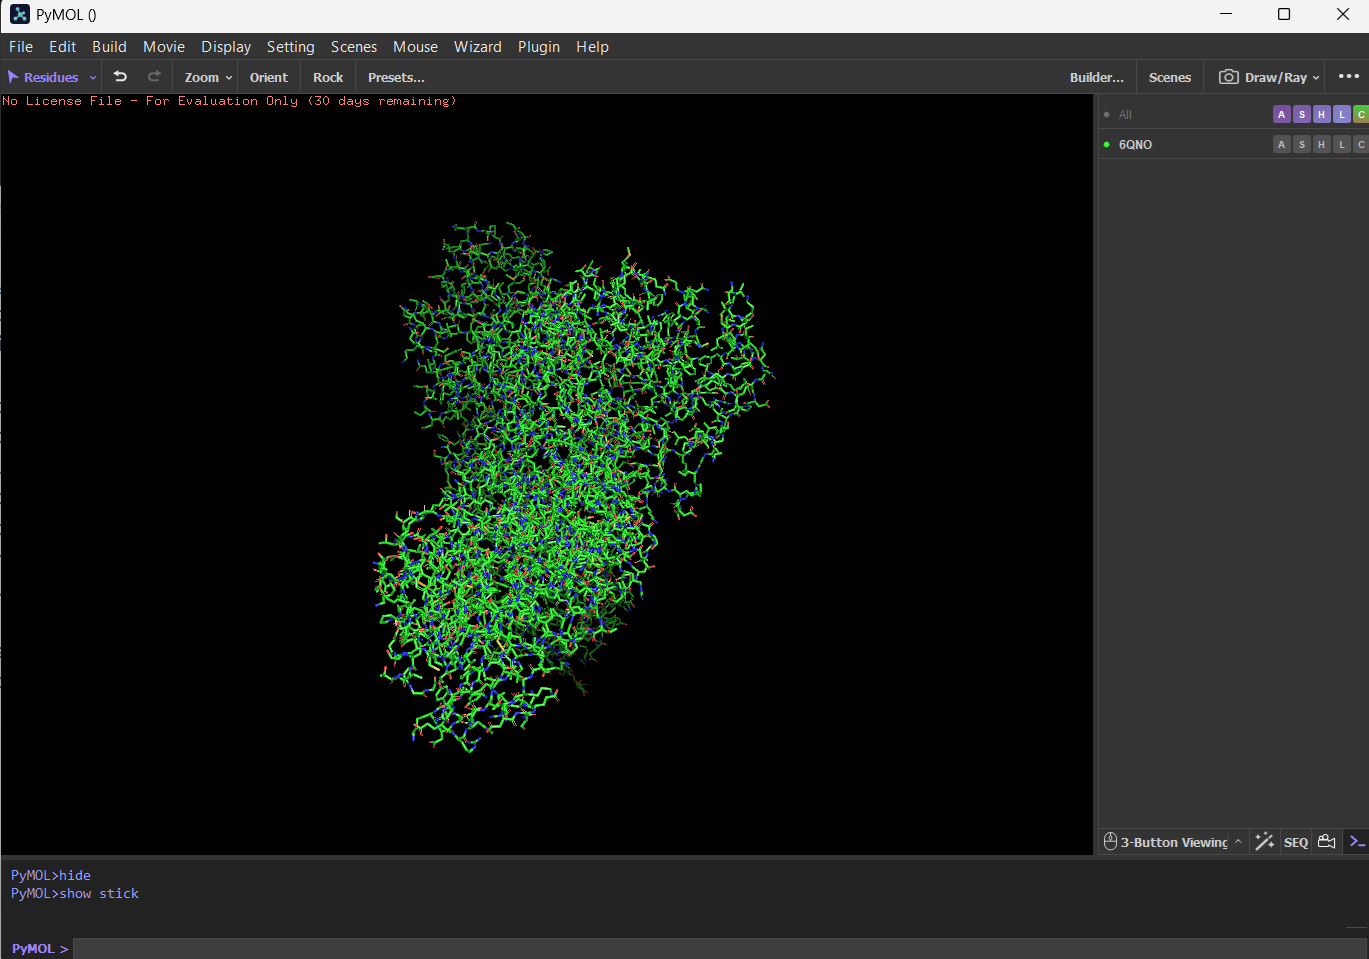Open Label menu for All objects
The height and width of the screenshot is (959, 1369).
1342,115
